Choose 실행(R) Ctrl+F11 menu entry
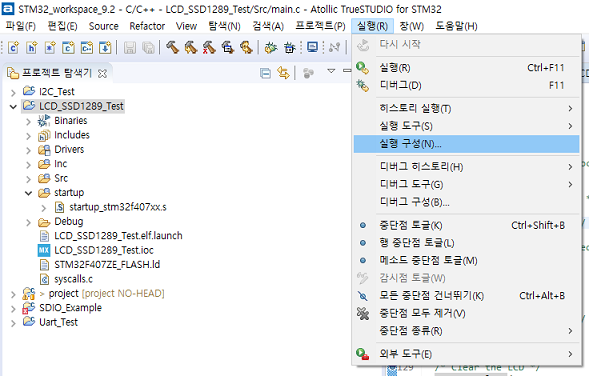 (466, 68)
